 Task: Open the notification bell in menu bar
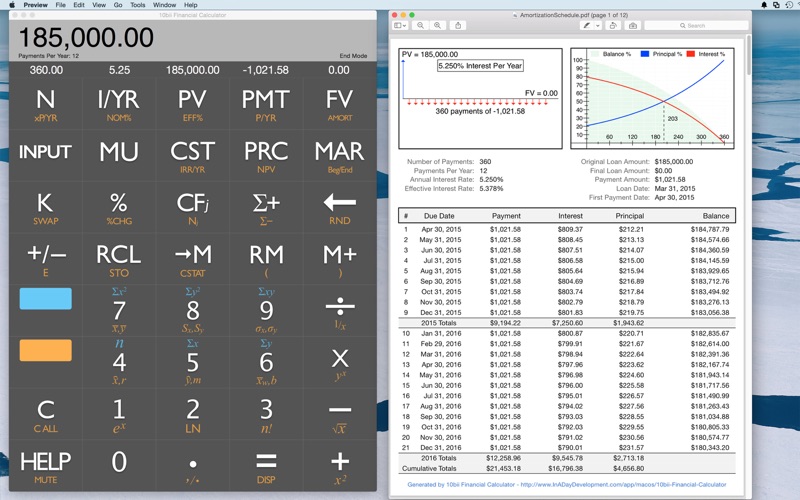point(764,5)
